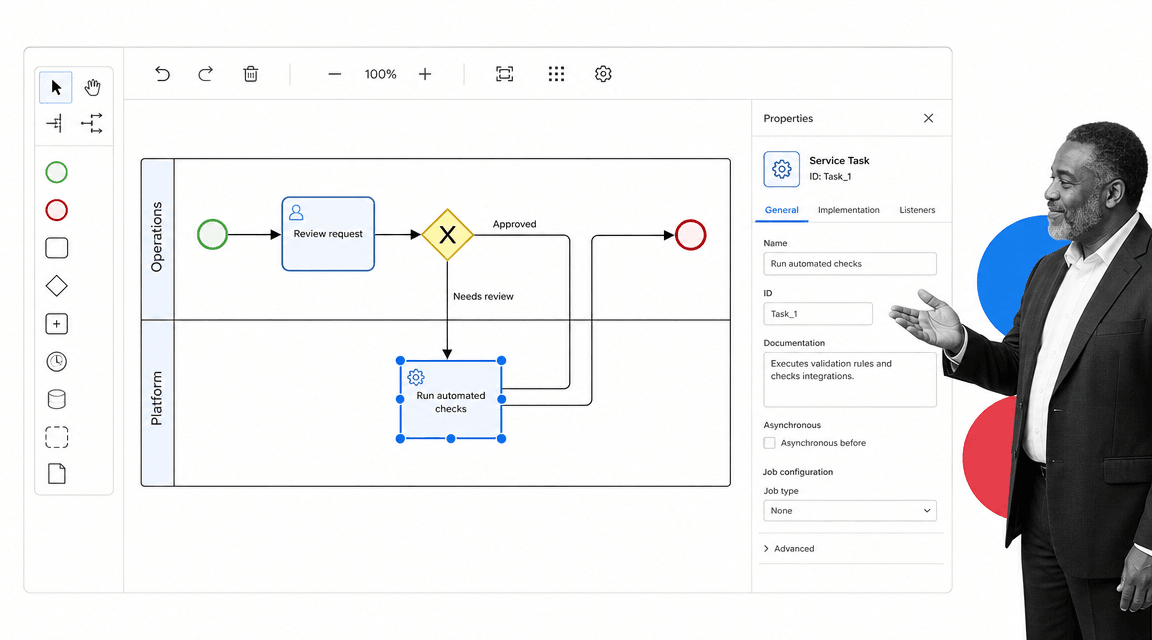Viewport: 1152px width, 640px height.
Task: Click the user icon in Review request
Action: point(296,212)
